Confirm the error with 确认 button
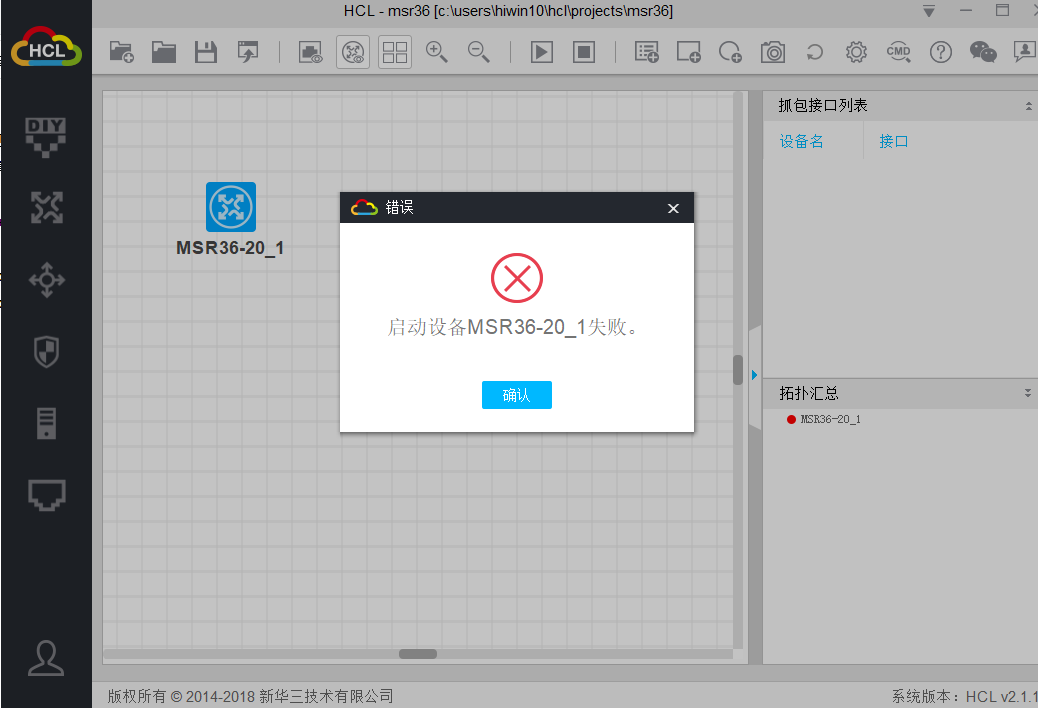 [x=516, y=395]
